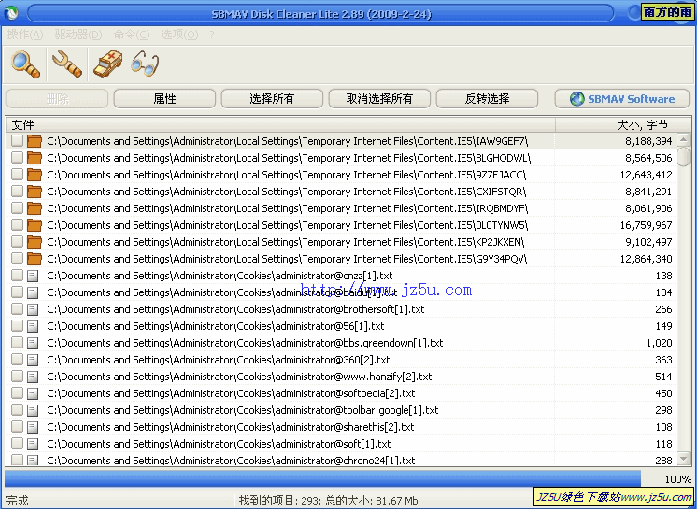Click file icon of cnzz[1].txt row
The width and height of the screenshot is (697, 509).
[x=32, y=276]
